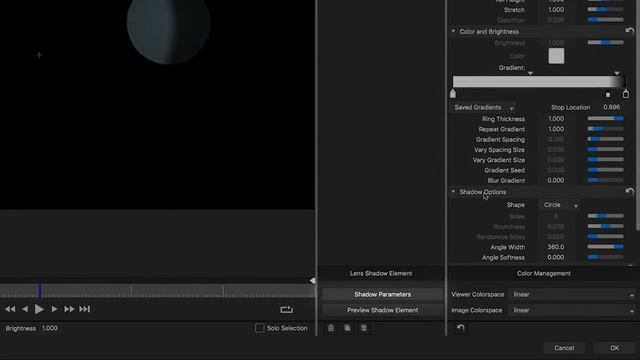Click the Cancel button

point(564,348)
